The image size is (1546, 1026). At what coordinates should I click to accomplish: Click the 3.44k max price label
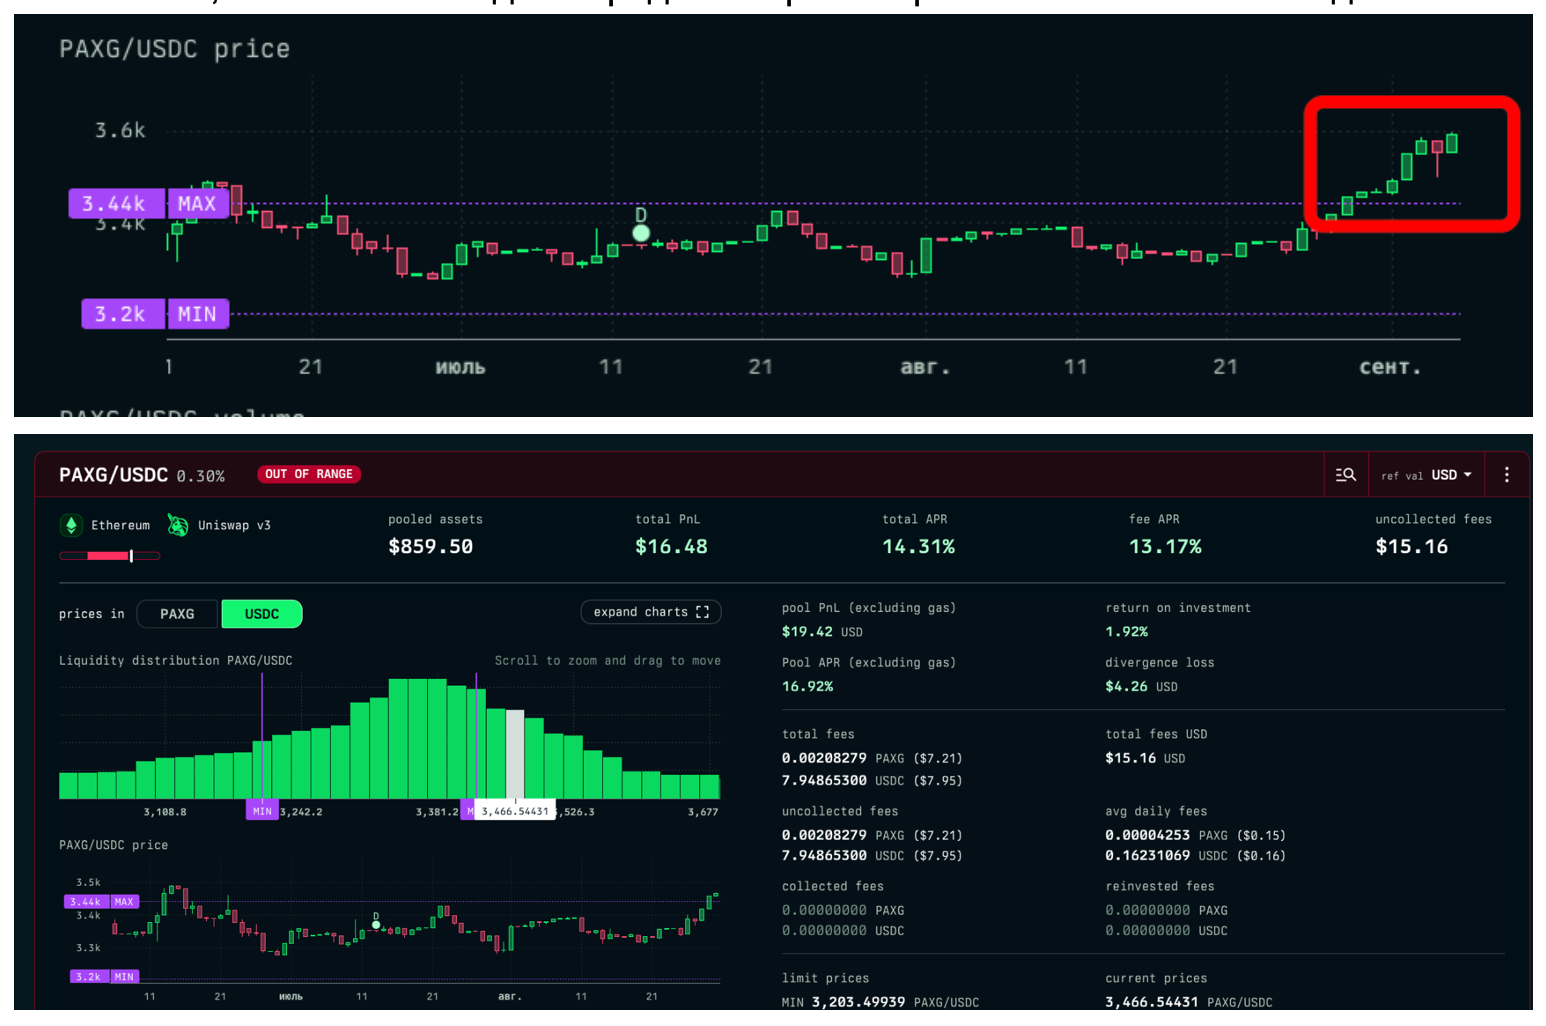(115, 204)
